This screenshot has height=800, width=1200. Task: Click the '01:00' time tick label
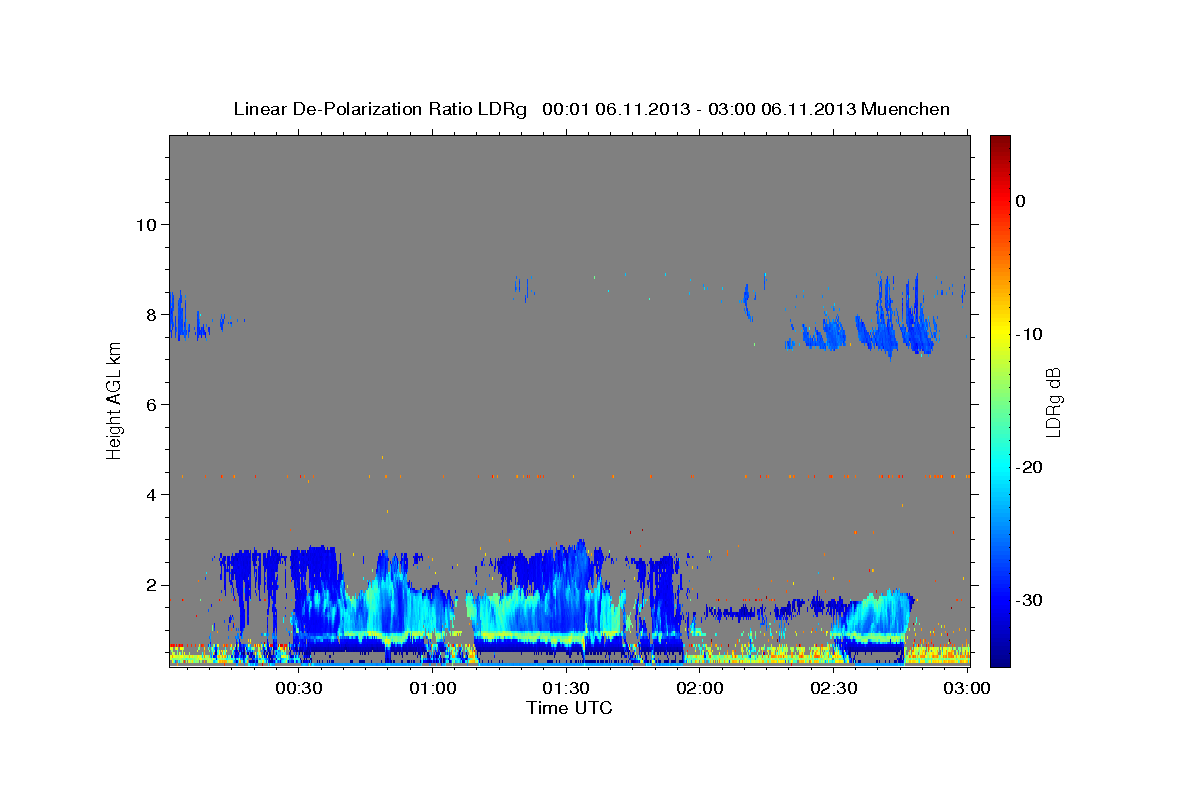(x=432, y=689)
